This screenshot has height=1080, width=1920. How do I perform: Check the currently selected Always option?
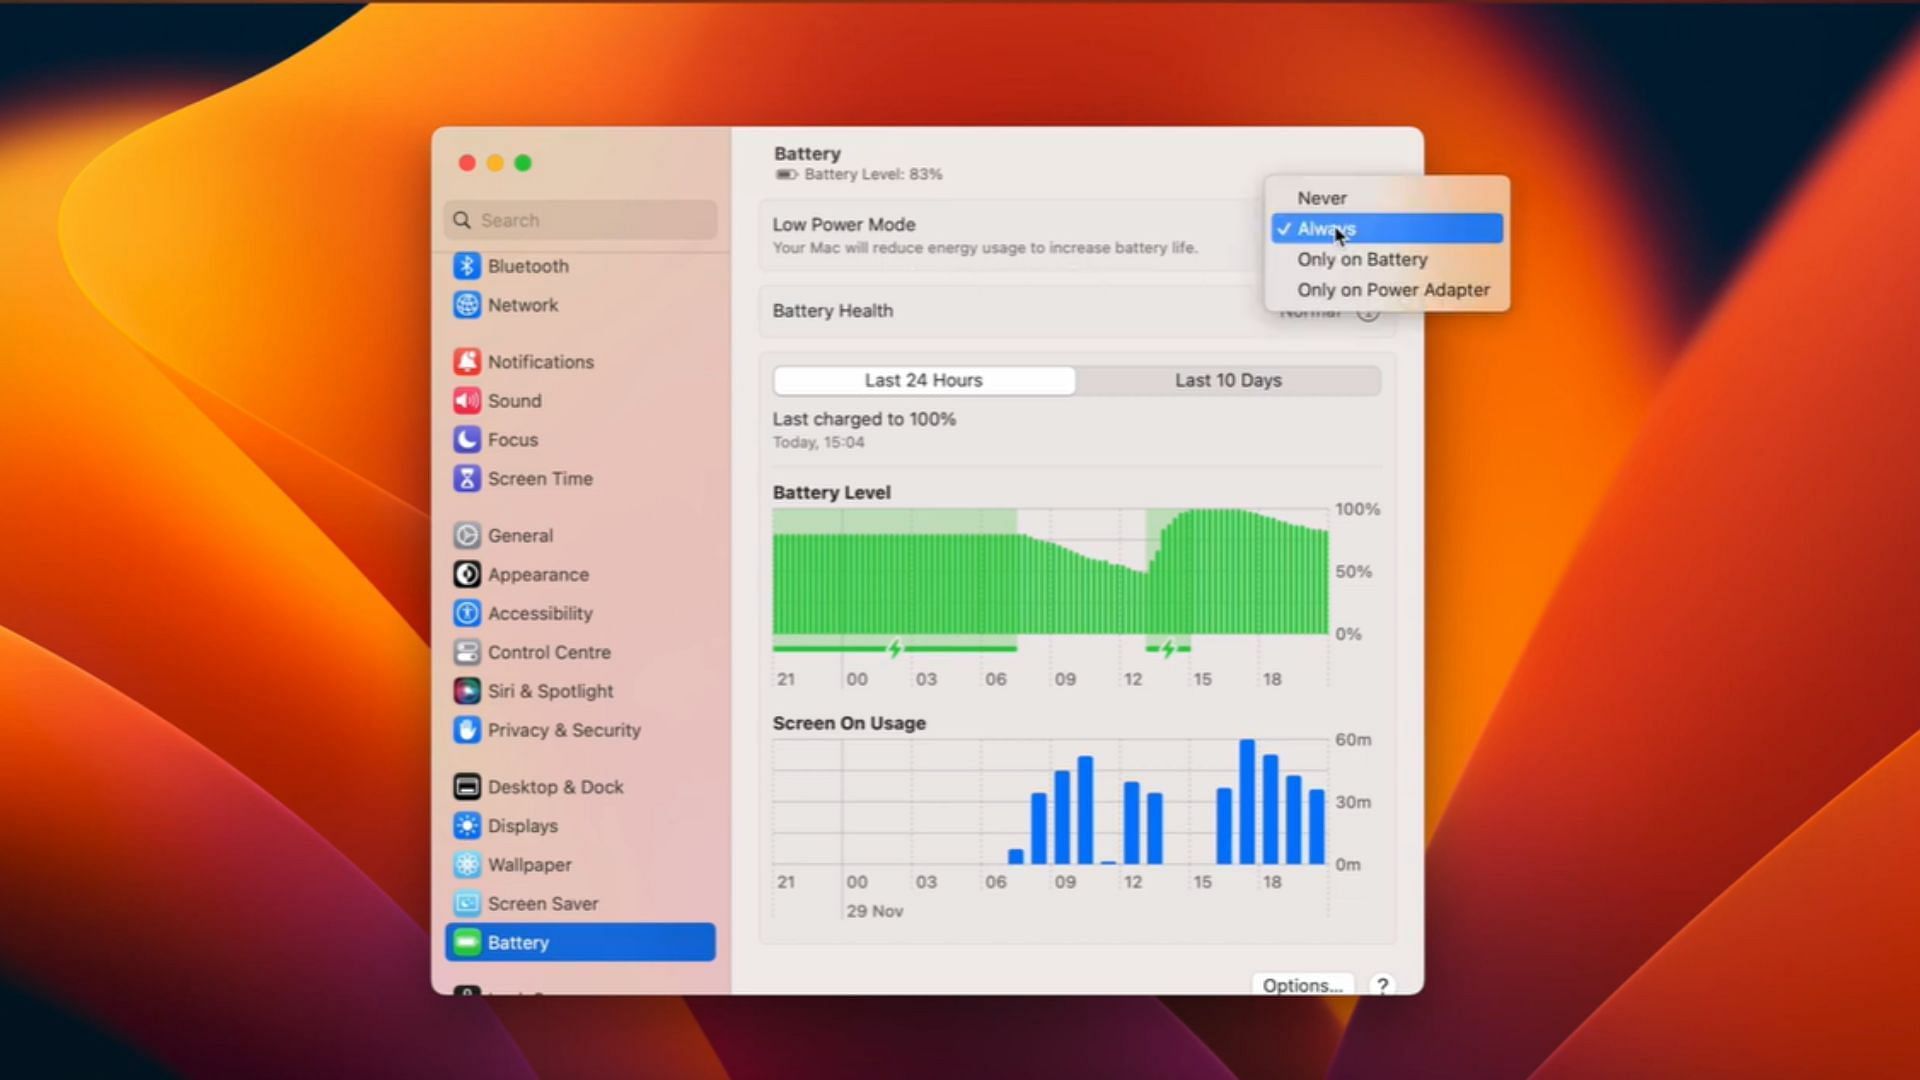pyautogui.click(x=1385, y=228)
